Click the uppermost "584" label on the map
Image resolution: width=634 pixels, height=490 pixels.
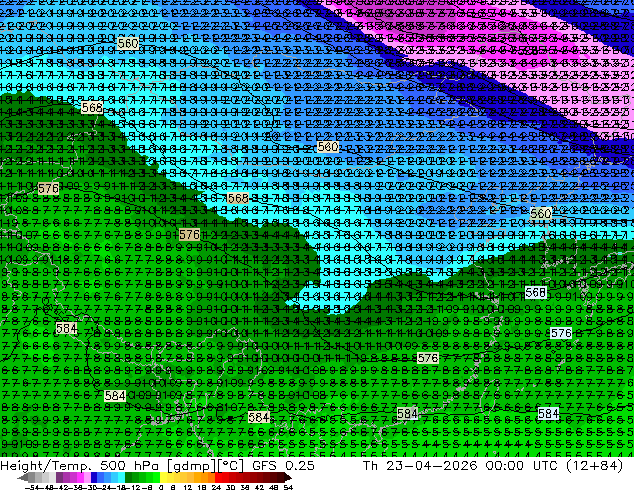click(66, 328)
